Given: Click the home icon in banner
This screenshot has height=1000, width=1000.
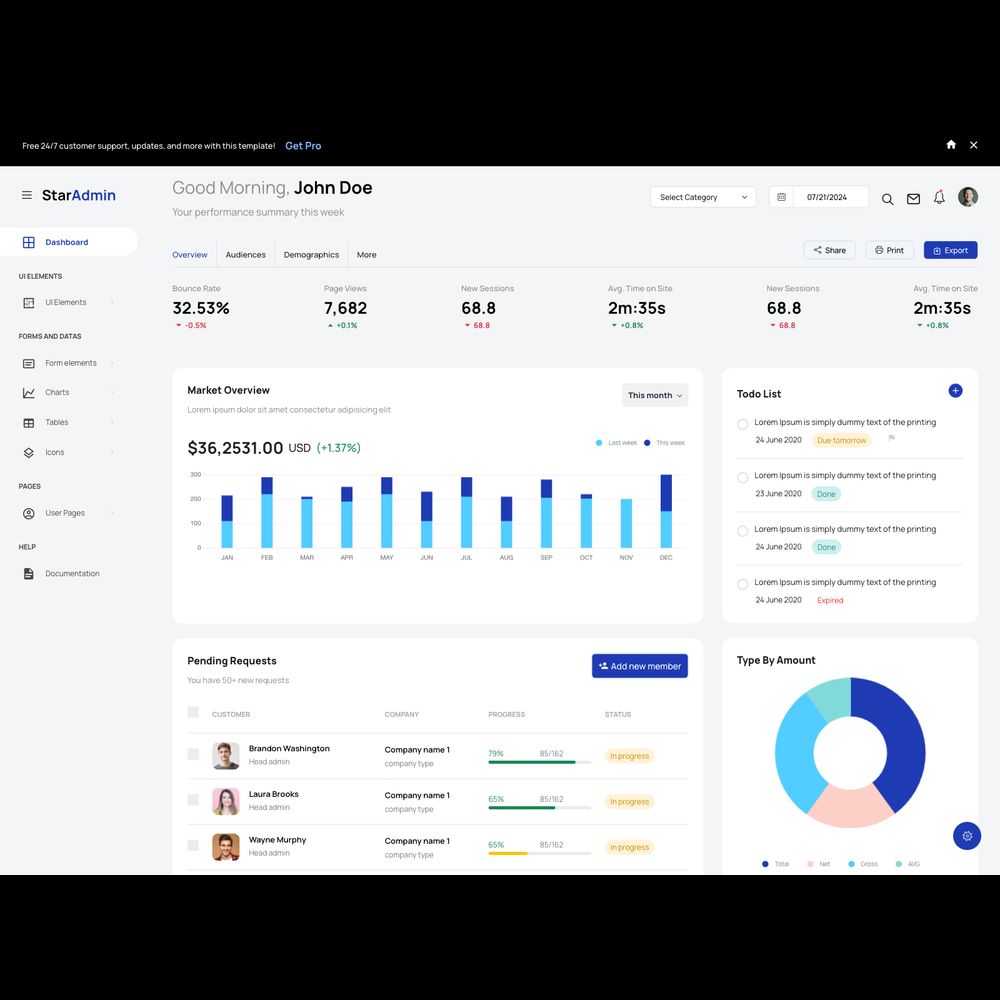Looking at the screenshot, I should 951,145.
